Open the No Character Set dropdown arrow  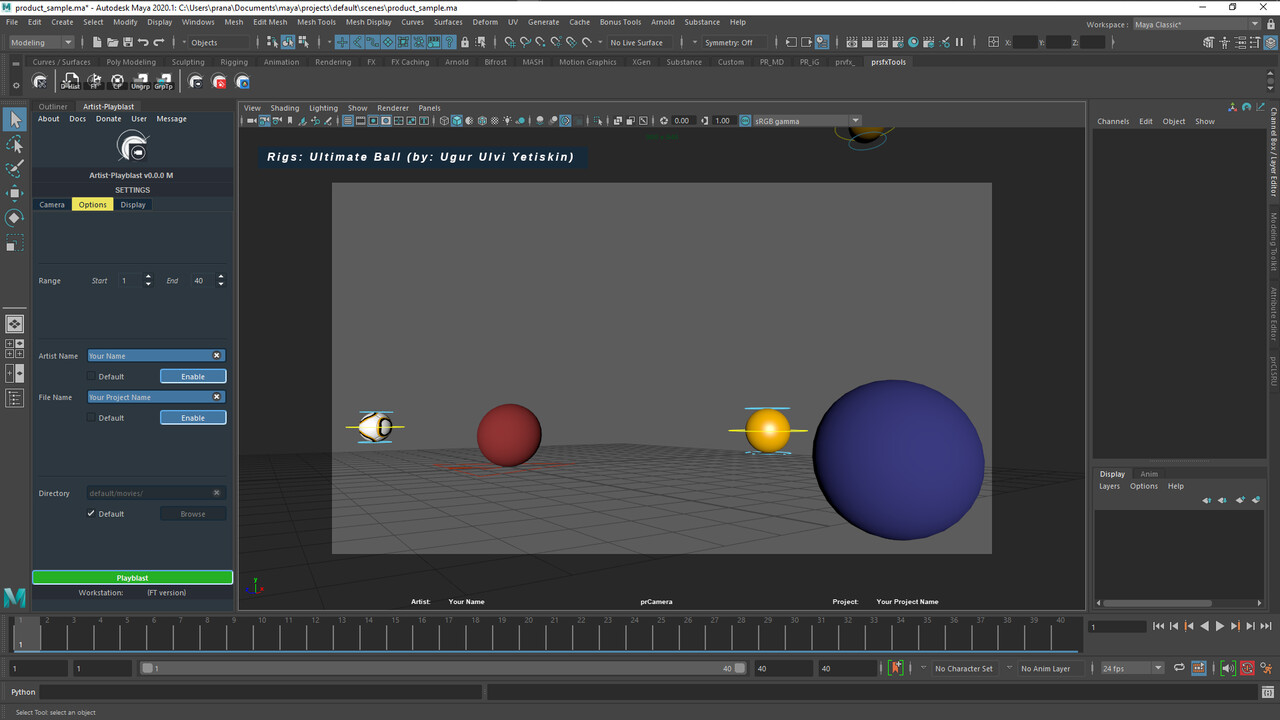click(x=924, y=668)
